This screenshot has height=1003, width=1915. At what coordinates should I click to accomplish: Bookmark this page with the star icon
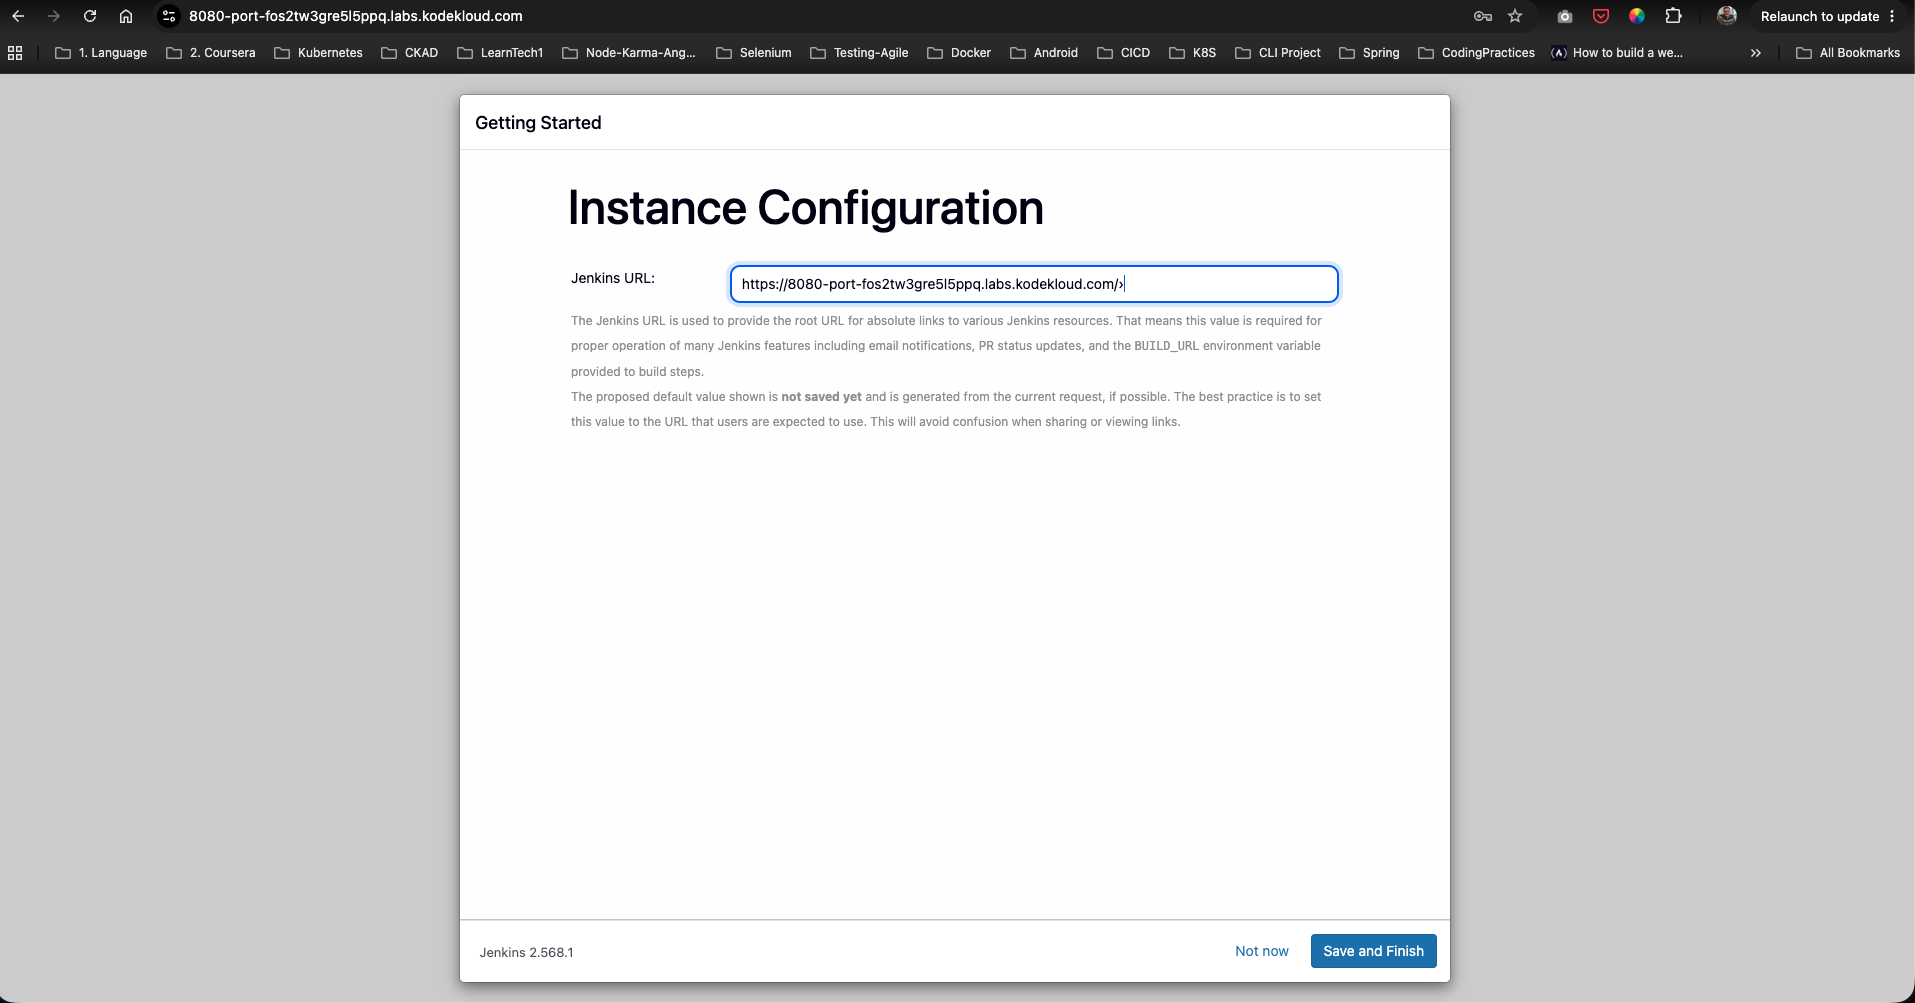1515,16
